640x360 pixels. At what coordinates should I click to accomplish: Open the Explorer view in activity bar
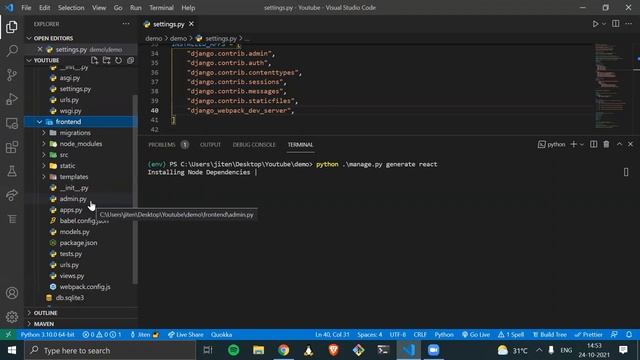pyautogui.click(x=12, y=27)
